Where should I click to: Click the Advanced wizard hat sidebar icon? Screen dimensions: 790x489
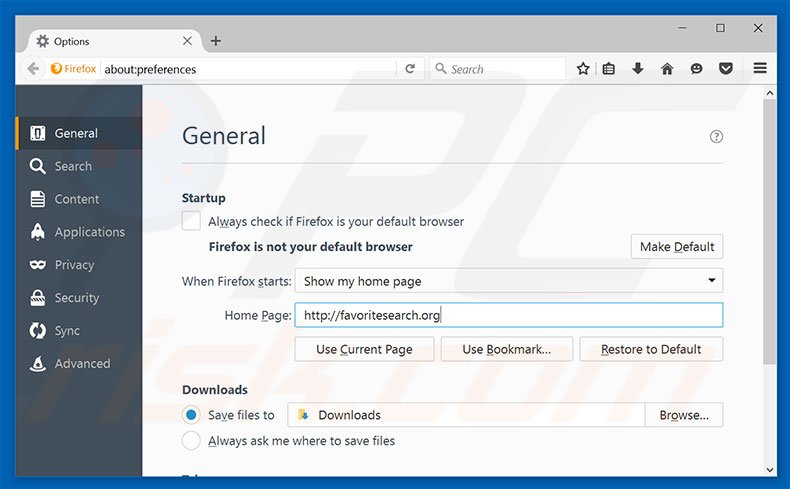[x=37, y=363]
